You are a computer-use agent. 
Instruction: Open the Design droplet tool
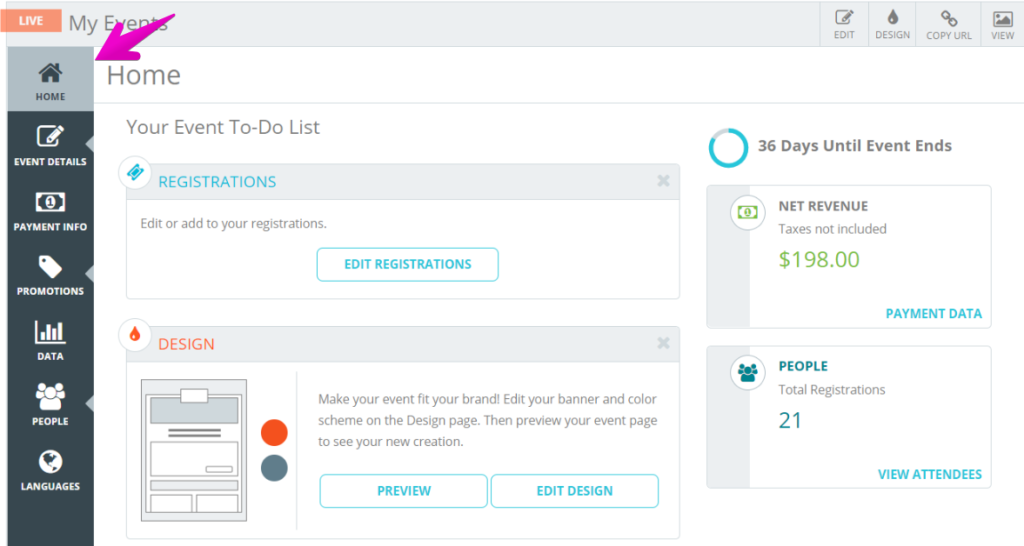pyautogui.click(x=892, y=24)
